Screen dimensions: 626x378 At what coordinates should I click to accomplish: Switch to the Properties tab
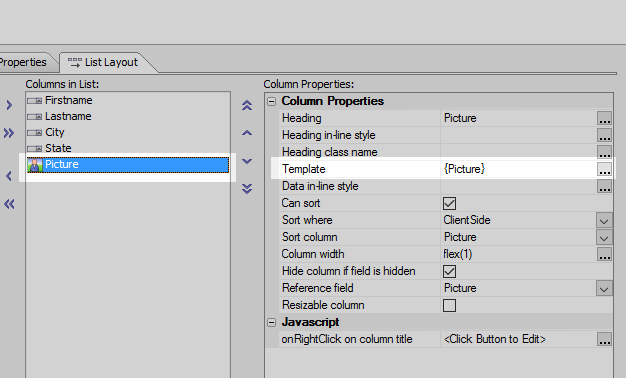point(23,62)
